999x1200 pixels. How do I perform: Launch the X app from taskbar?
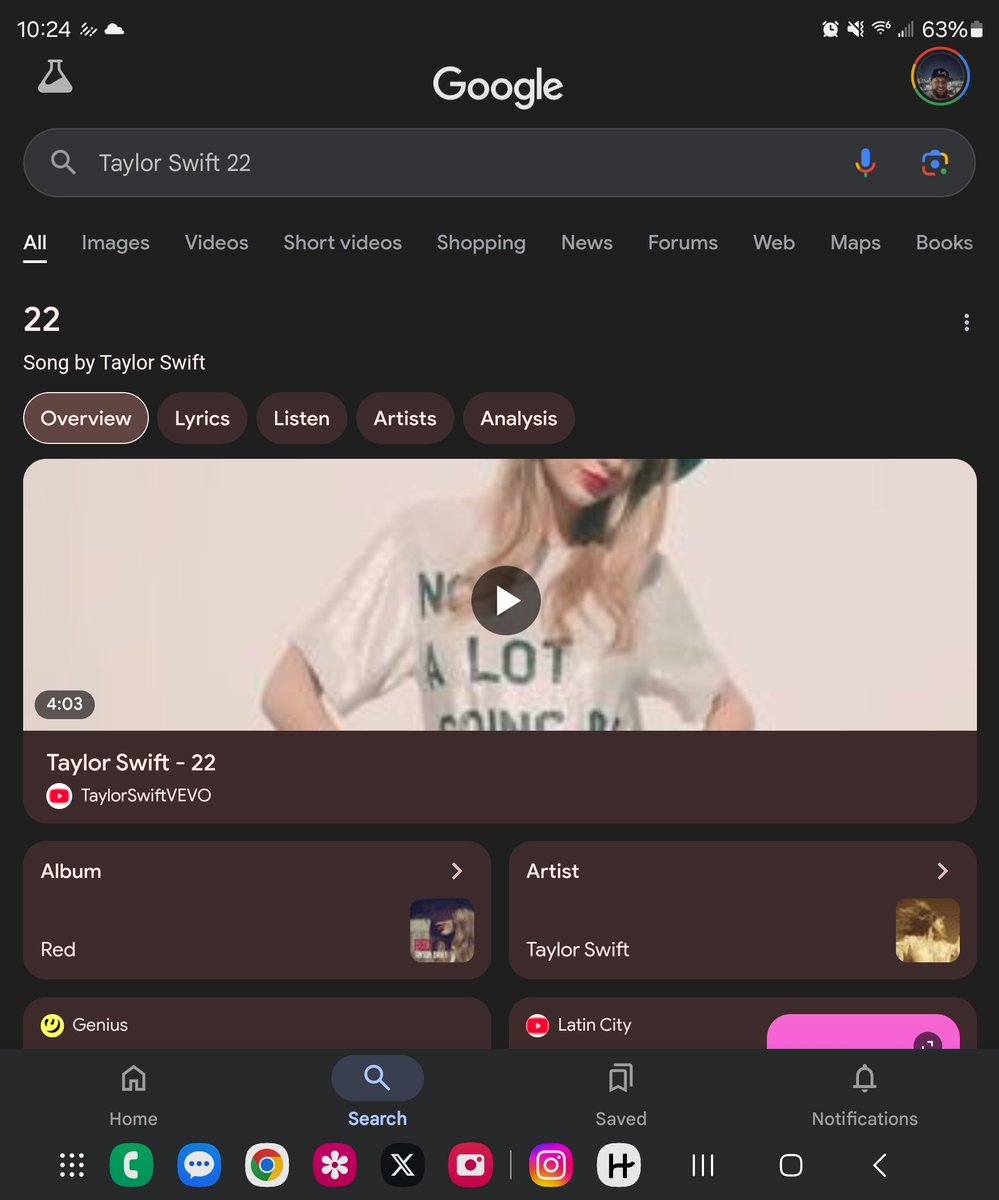(403, 1165)
